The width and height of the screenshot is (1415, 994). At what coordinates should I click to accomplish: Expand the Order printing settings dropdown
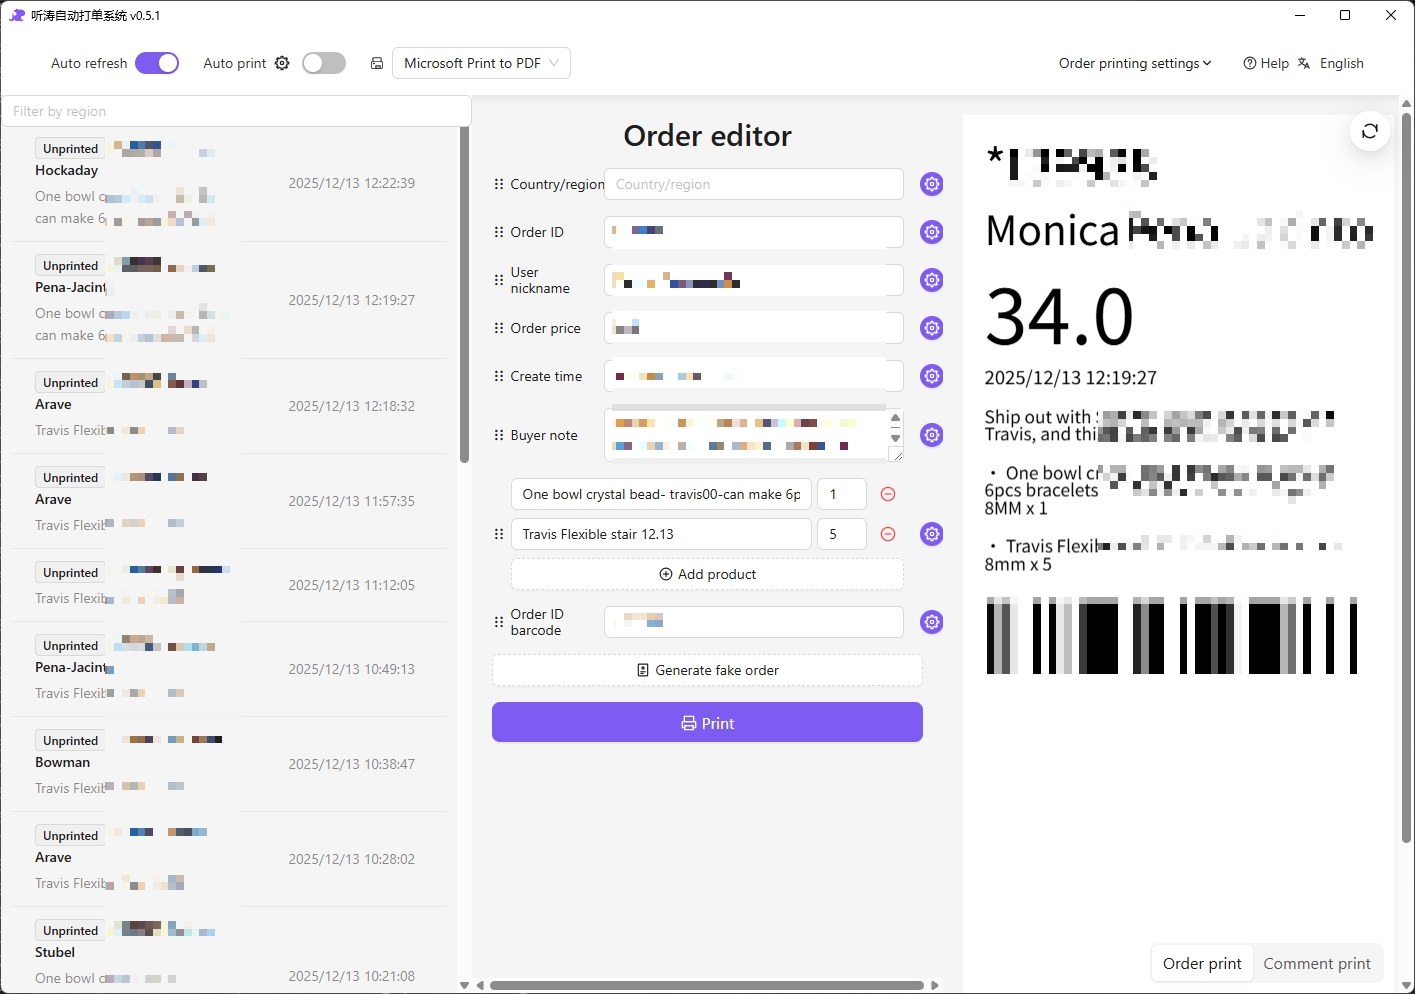tap(1135, 63)
